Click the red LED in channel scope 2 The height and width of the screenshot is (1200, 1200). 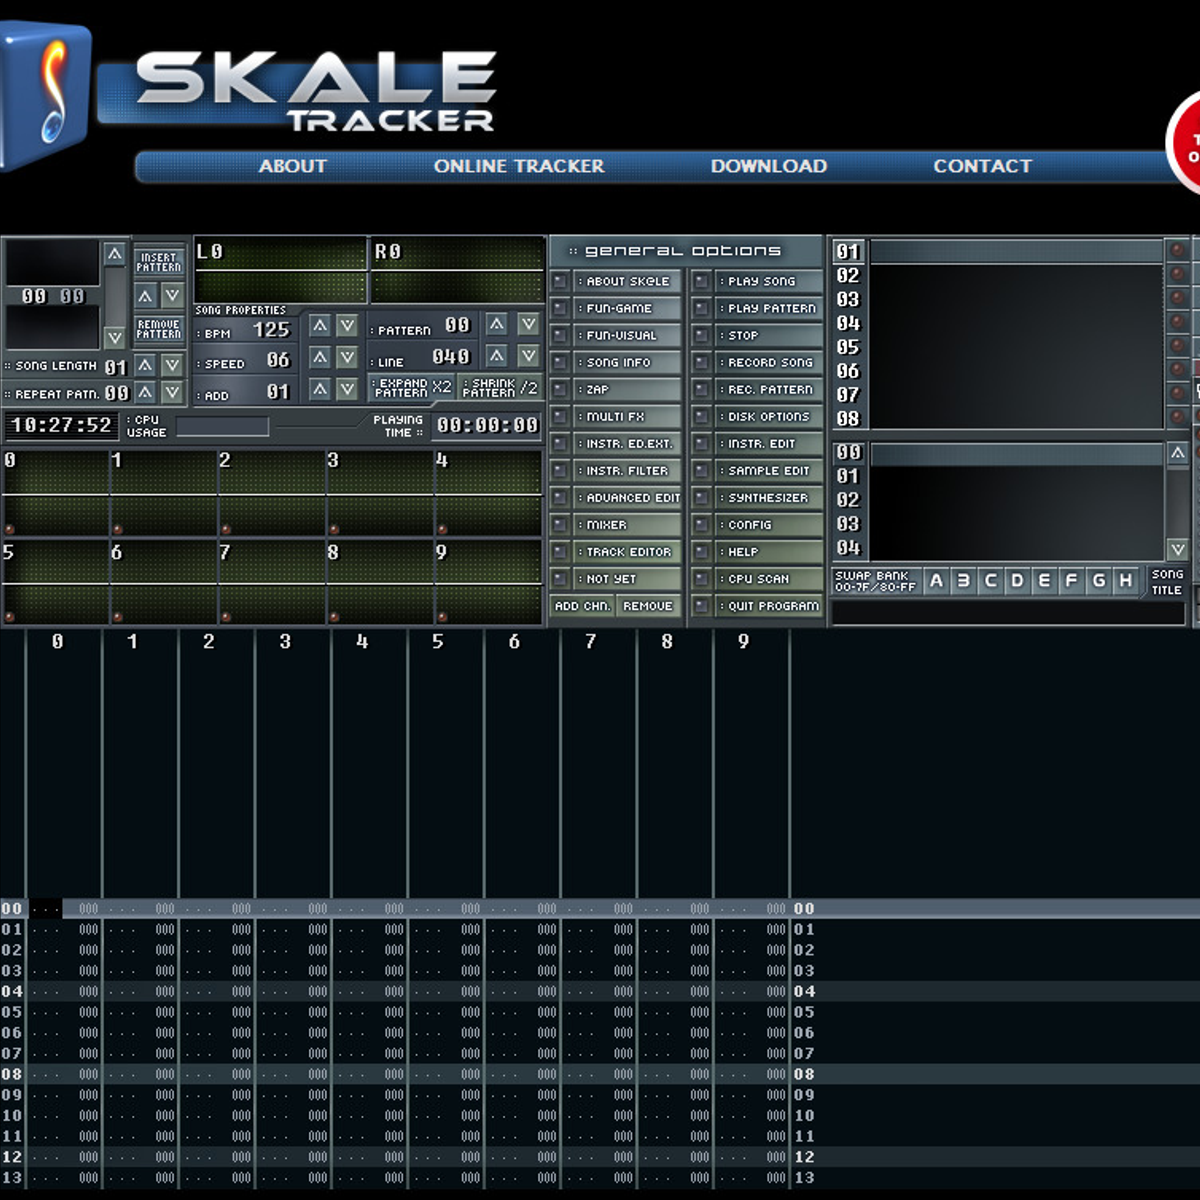pyautogui.click(x=225, y=529)
